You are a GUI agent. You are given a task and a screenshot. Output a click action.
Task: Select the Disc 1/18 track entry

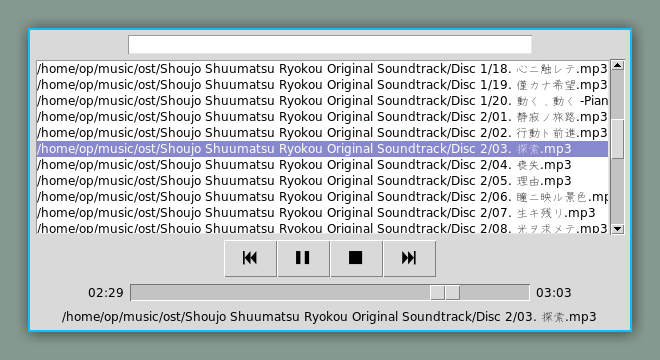tap(322, 69)
